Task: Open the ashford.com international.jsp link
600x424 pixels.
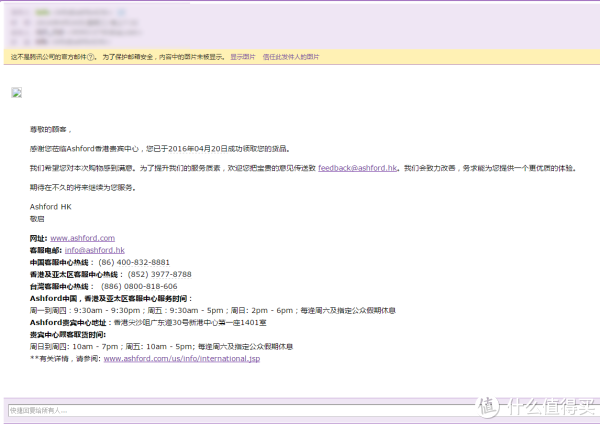Action: pos(182,359)
